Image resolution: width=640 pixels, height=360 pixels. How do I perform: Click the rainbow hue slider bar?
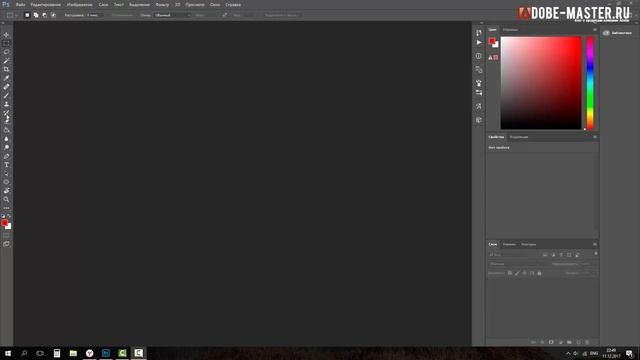[590, 83]
